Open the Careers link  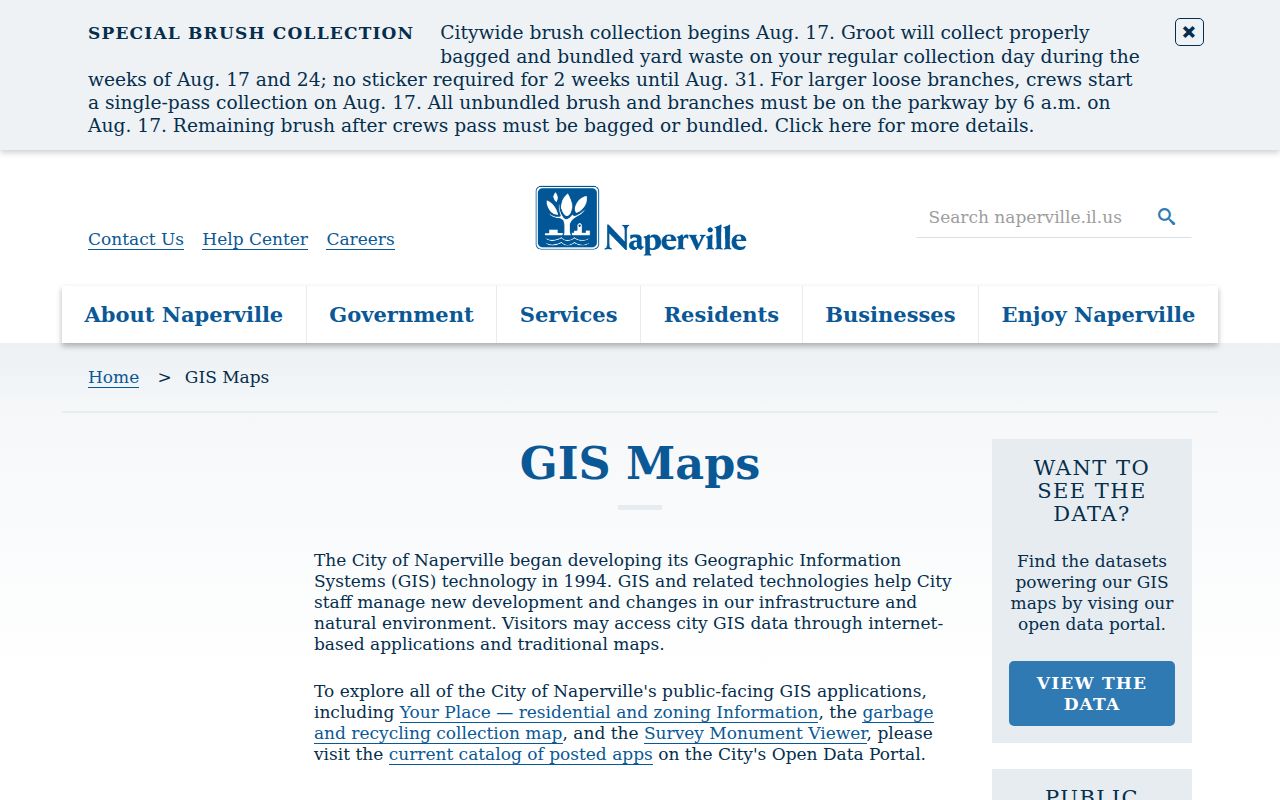click(x=360, y=239)
